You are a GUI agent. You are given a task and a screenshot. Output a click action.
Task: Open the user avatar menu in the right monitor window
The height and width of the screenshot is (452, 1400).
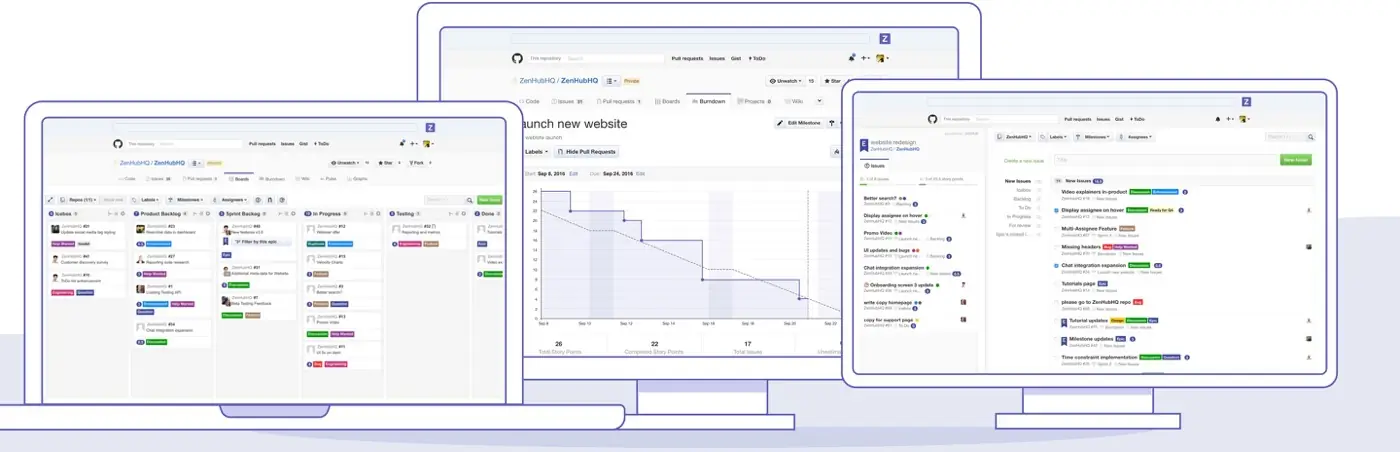(x=1245, y=119)
